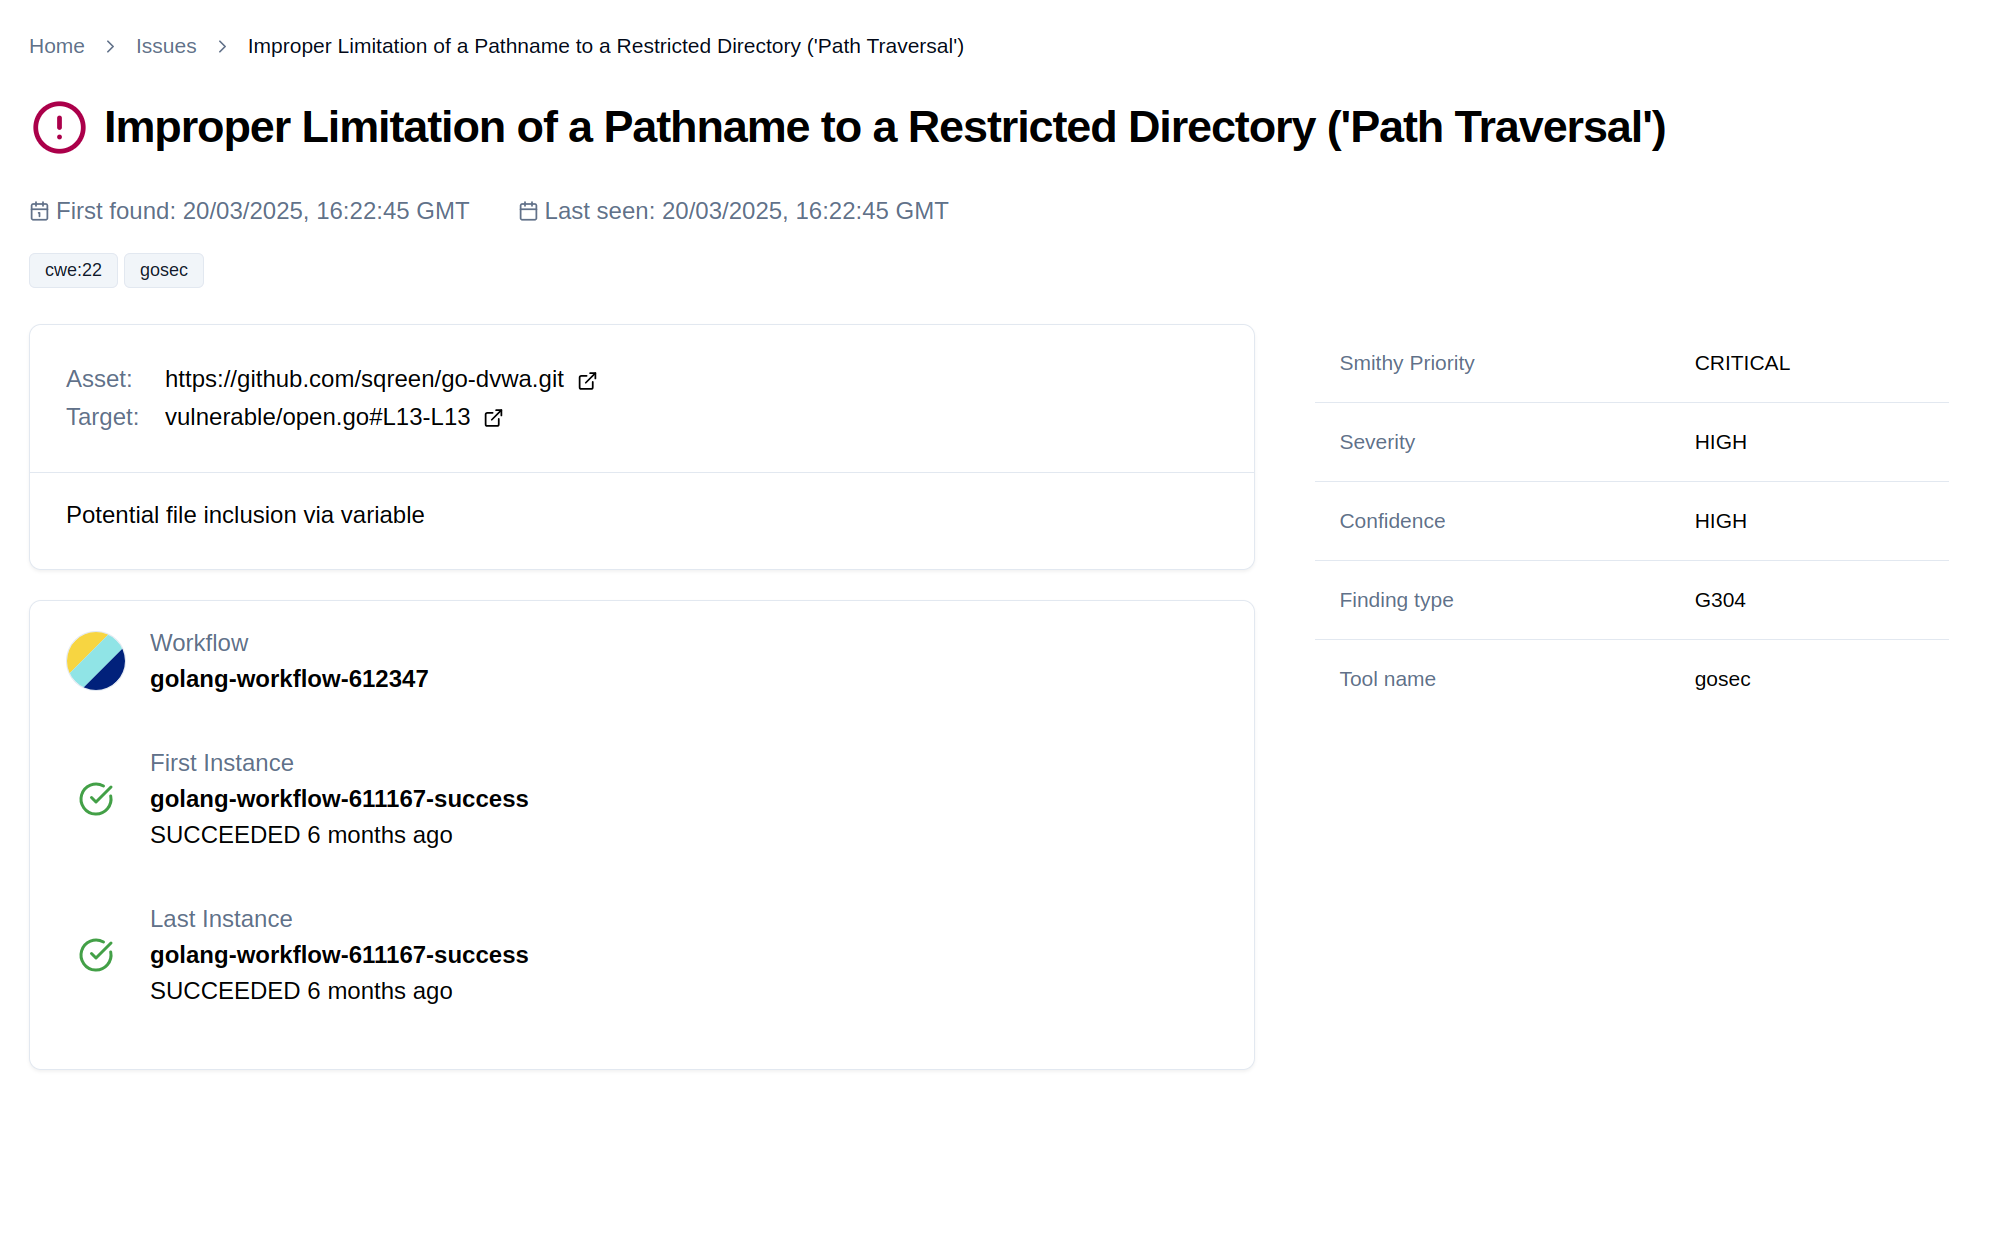Open asset link external icon
Screen dimensions: 1989x1237
(588, 381)
